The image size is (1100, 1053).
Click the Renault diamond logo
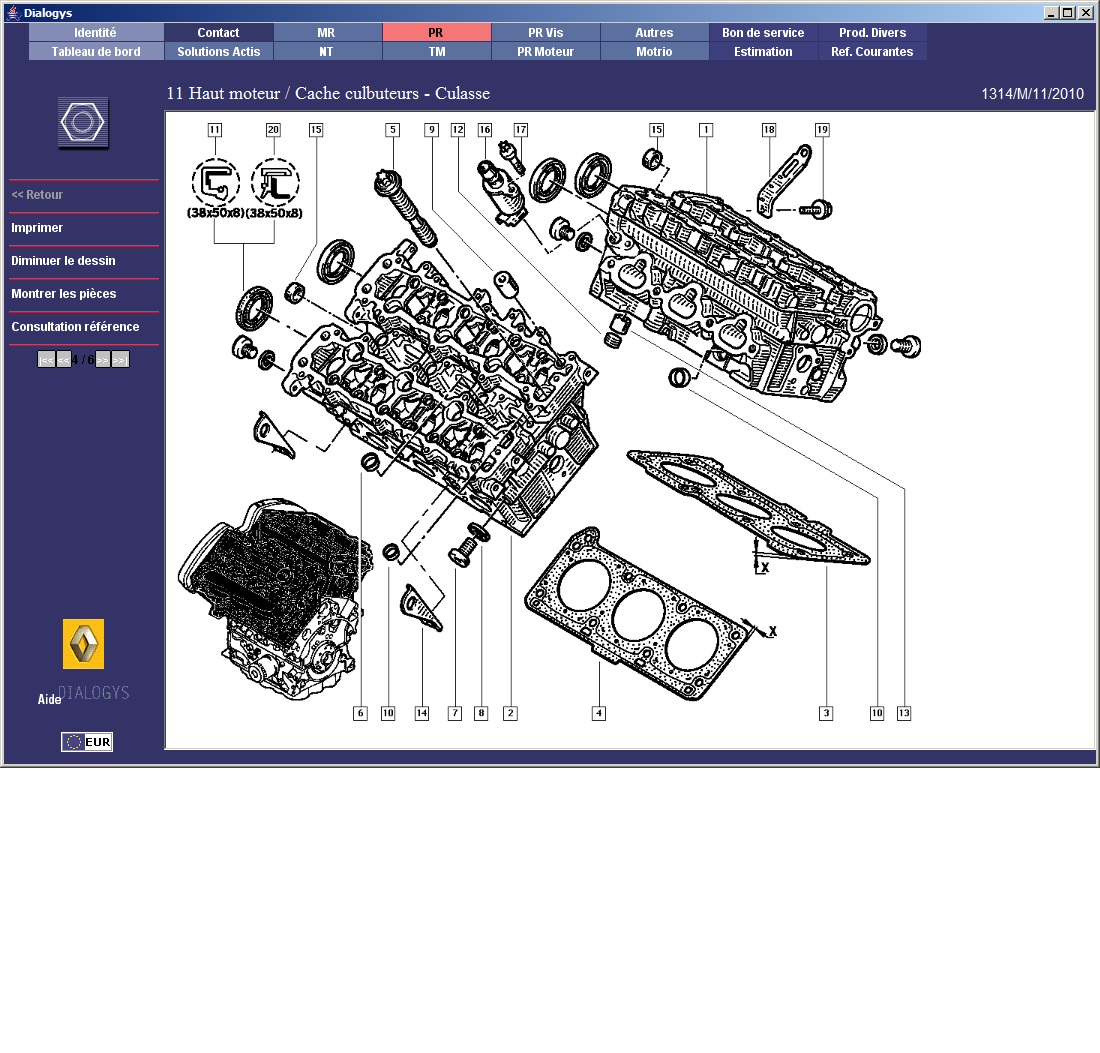click(x=83, y=644)
